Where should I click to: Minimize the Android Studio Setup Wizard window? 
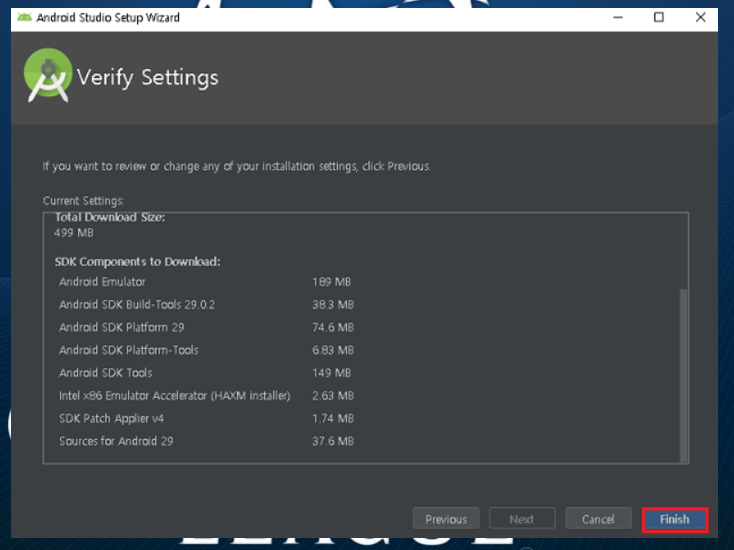[x=618, y=17]
